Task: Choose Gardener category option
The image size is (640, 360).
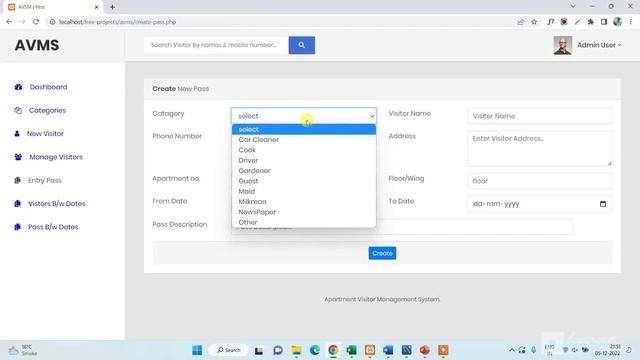Action: coord(304,171)
